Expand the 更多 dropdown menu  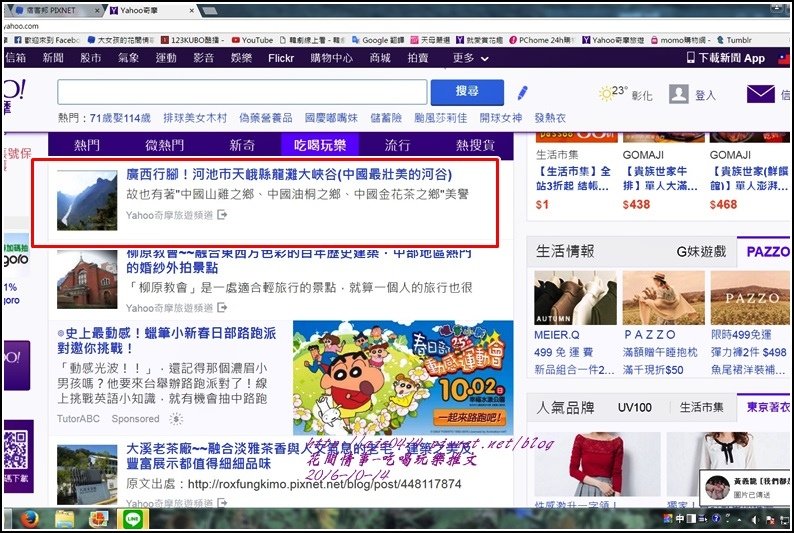coord(470,58)
